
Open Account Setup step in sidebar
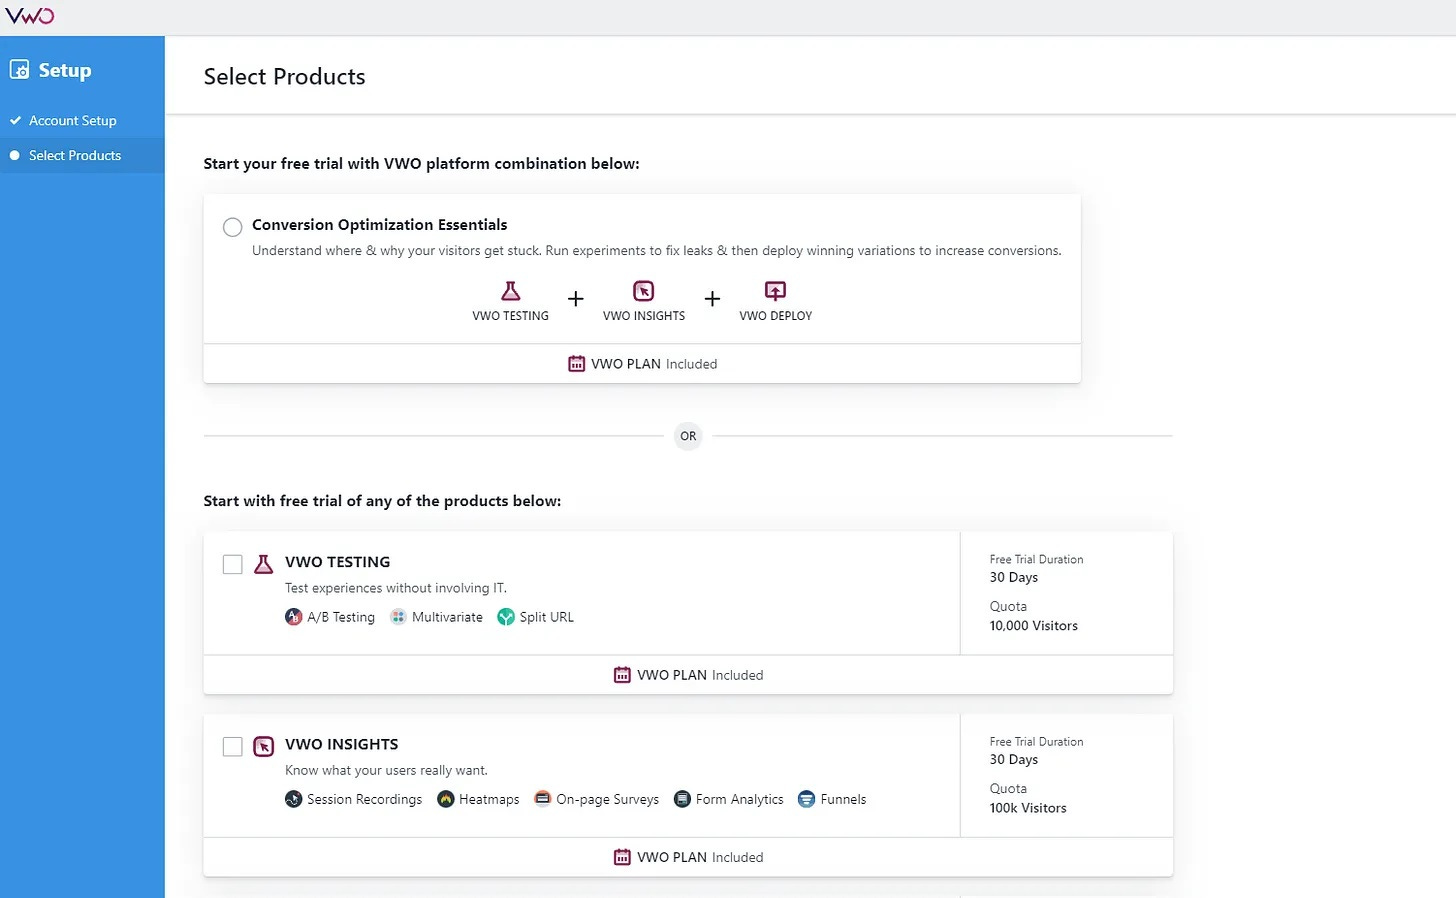pos(82,120)
